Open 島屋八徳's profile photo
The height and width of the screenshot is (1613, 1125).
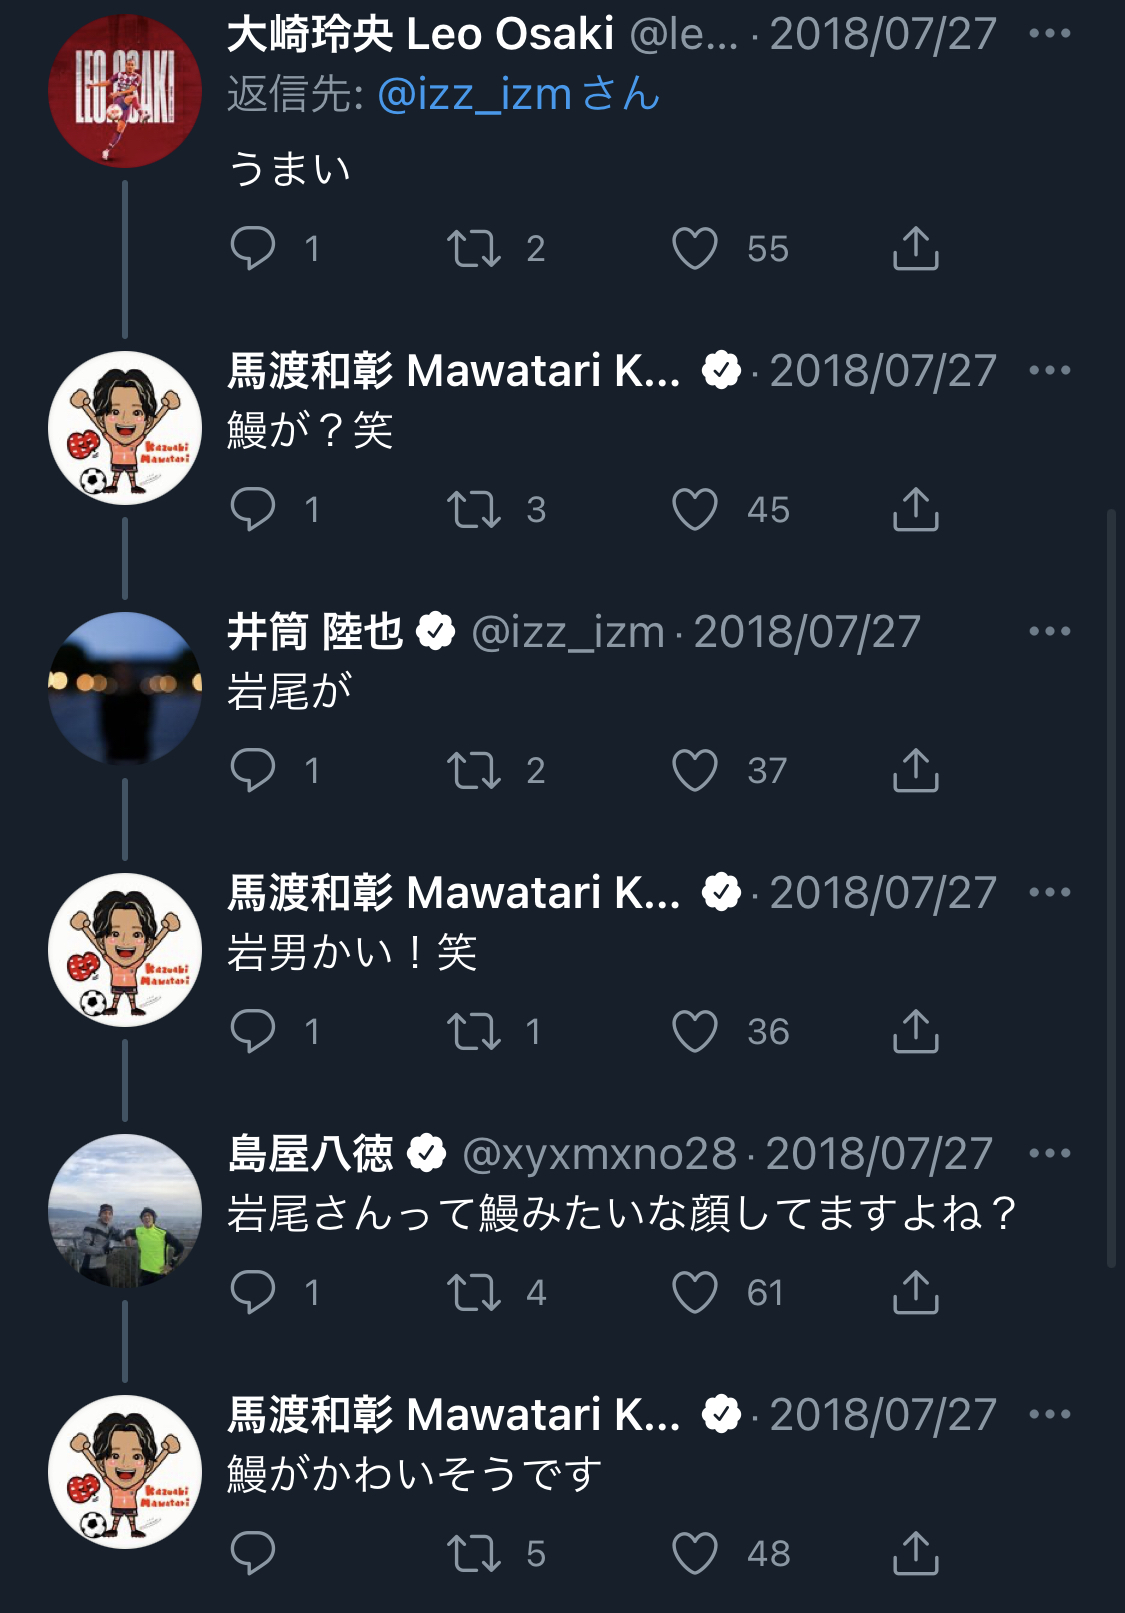click(x=125, y=1210)
